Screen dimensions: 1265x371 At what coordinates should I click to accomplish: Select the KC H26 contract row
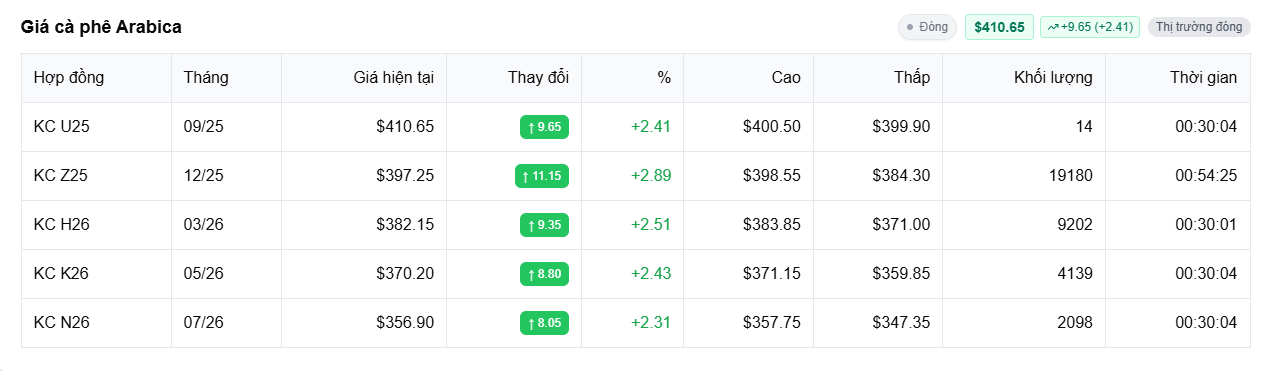[636, 225]
